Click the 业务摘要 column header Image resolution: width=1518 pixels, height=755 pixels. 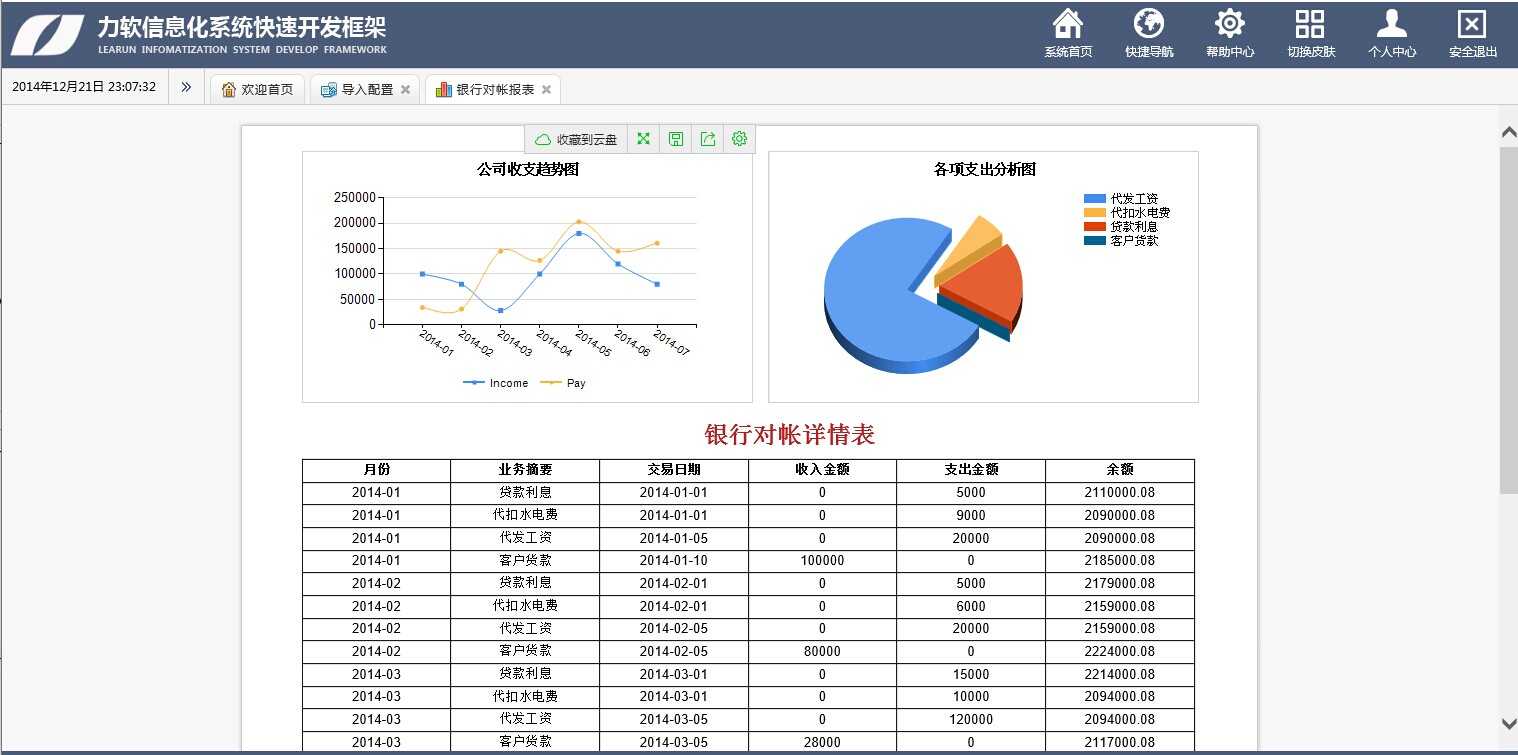tap(525, 470)
